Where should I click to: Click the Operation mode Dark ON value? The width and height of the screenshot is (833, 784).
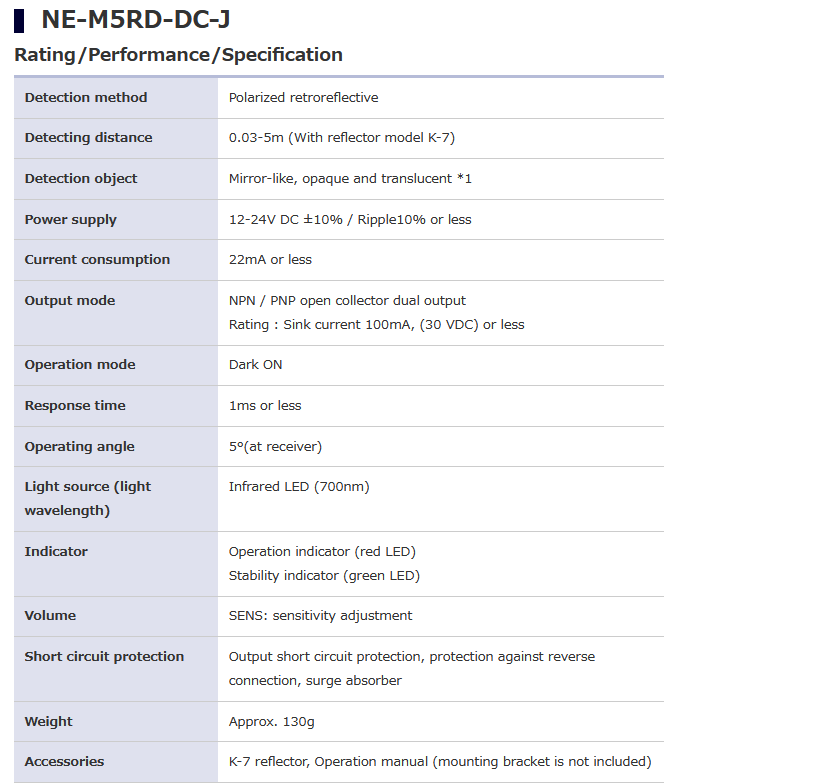(x=256, y=365)
